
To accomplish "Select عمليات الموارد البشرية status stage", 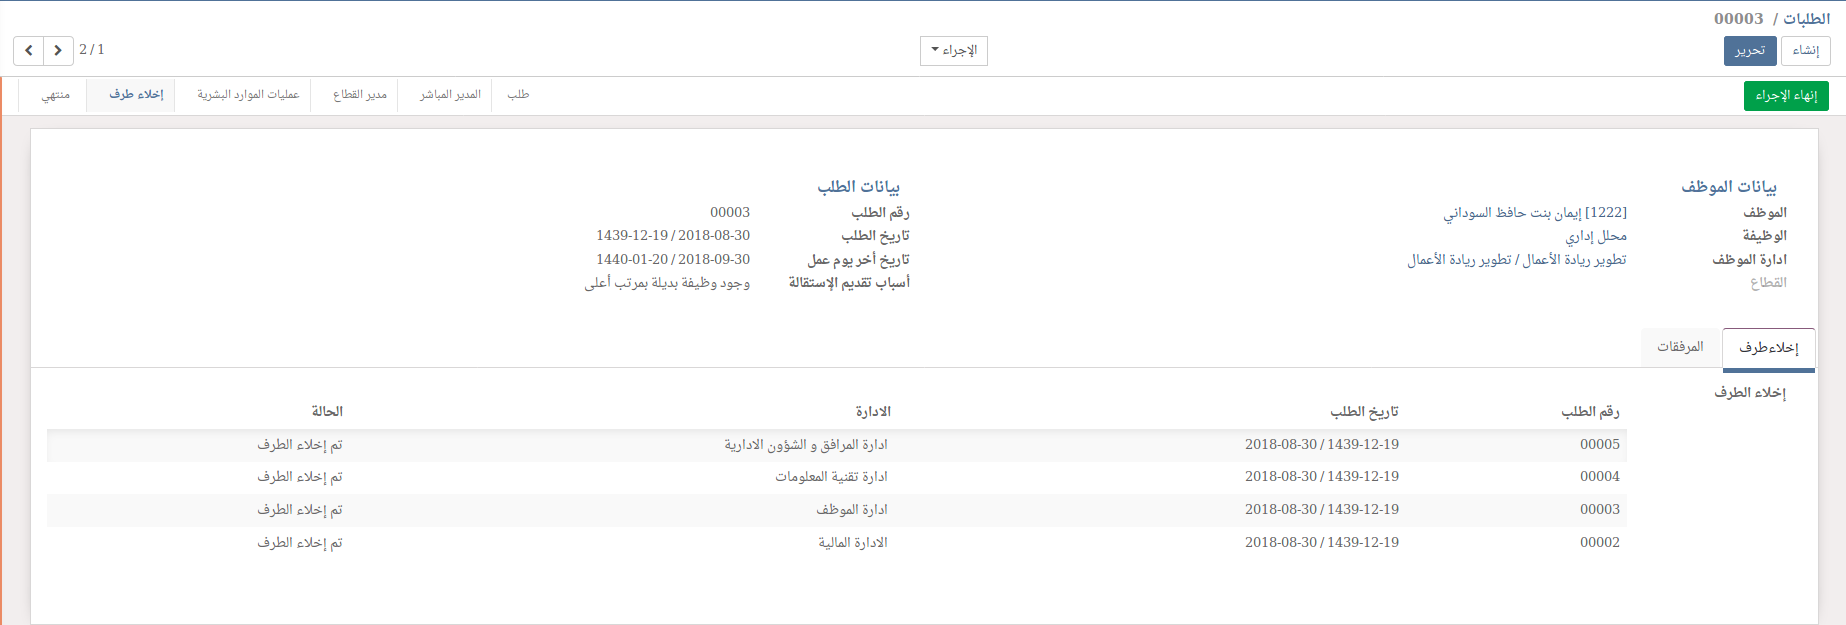I will pos(248,95).
